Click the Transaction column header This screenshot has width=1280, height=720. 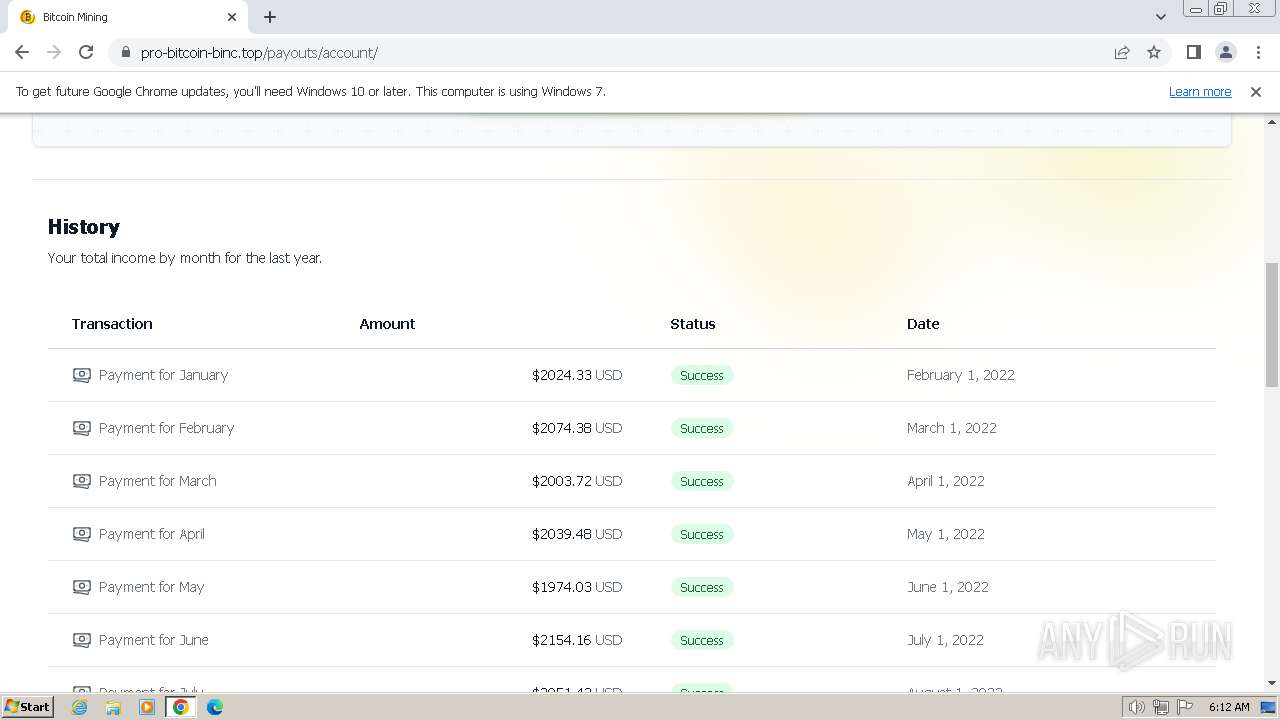(x=112, y=324)
